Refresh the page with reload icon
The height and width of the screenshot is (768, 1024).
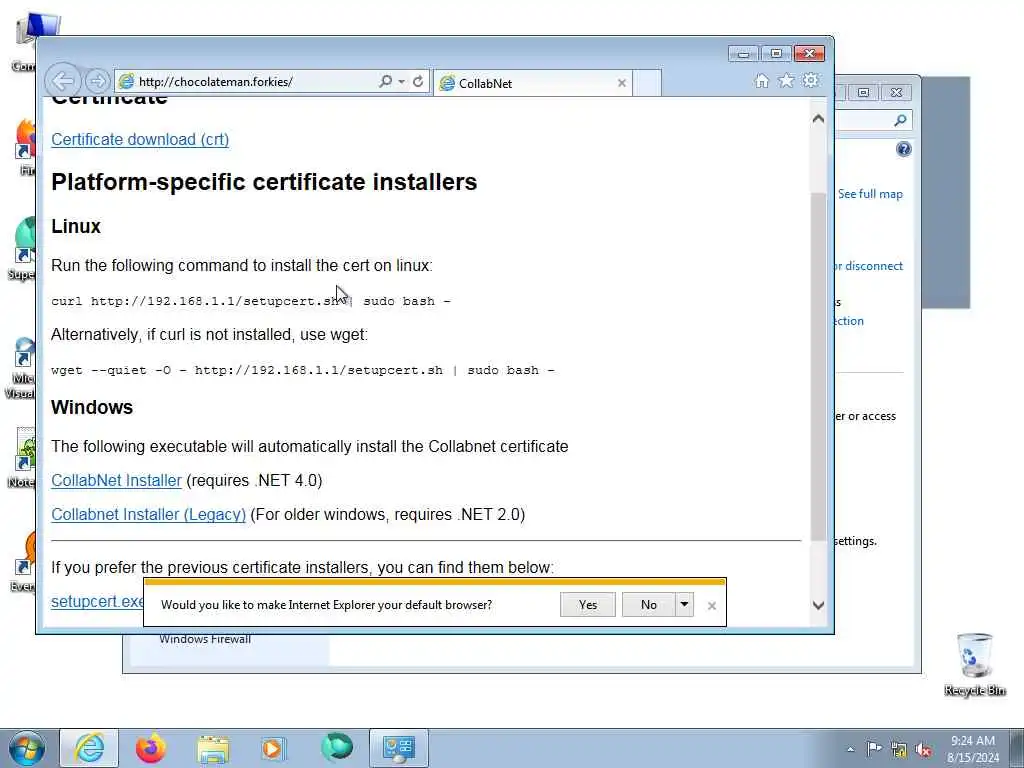click(418, 82)
